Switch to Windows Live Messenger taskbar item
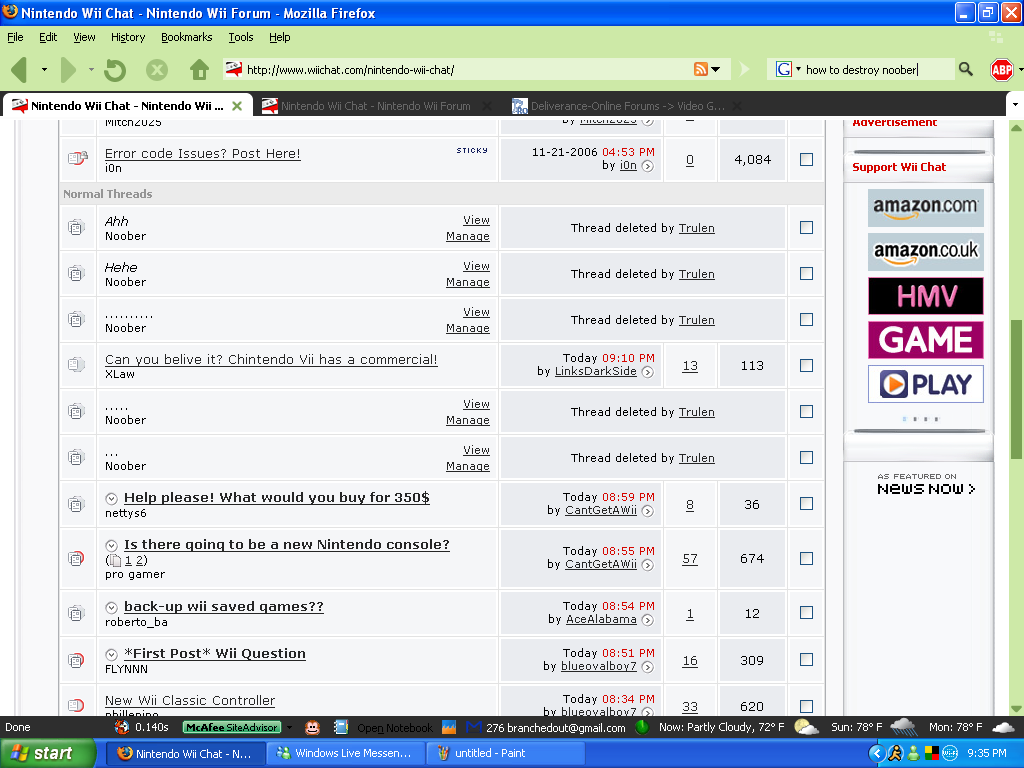The width and height of the screenshot is (1024, 768). [x=345, y=753]
